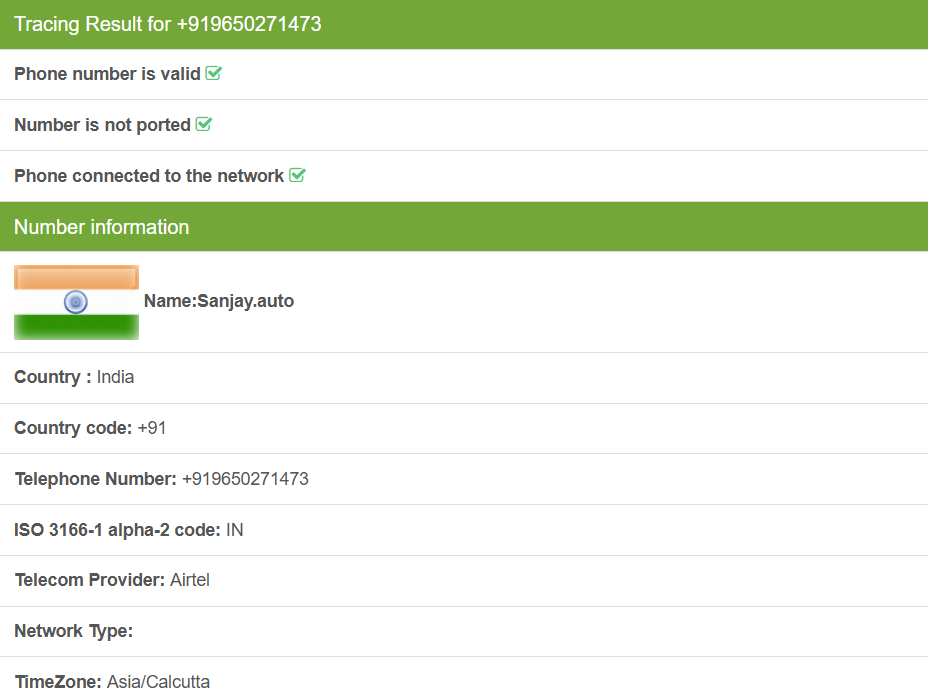This screenshot has height=699, width=928.
Task: Click the check icon after Phone connected to the network
Action: pyautogui.click(x=297, y=176)
